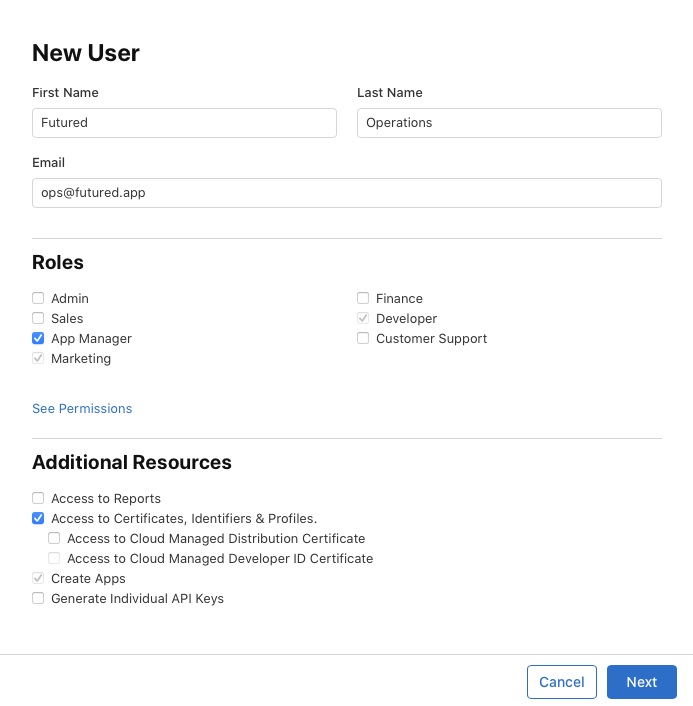Uncheck Access to Certificates, Identifiers & Profiles
Image resolution: width=693 pixels, height=706 pixels.
pyautogui.click(x=38, y=518)
